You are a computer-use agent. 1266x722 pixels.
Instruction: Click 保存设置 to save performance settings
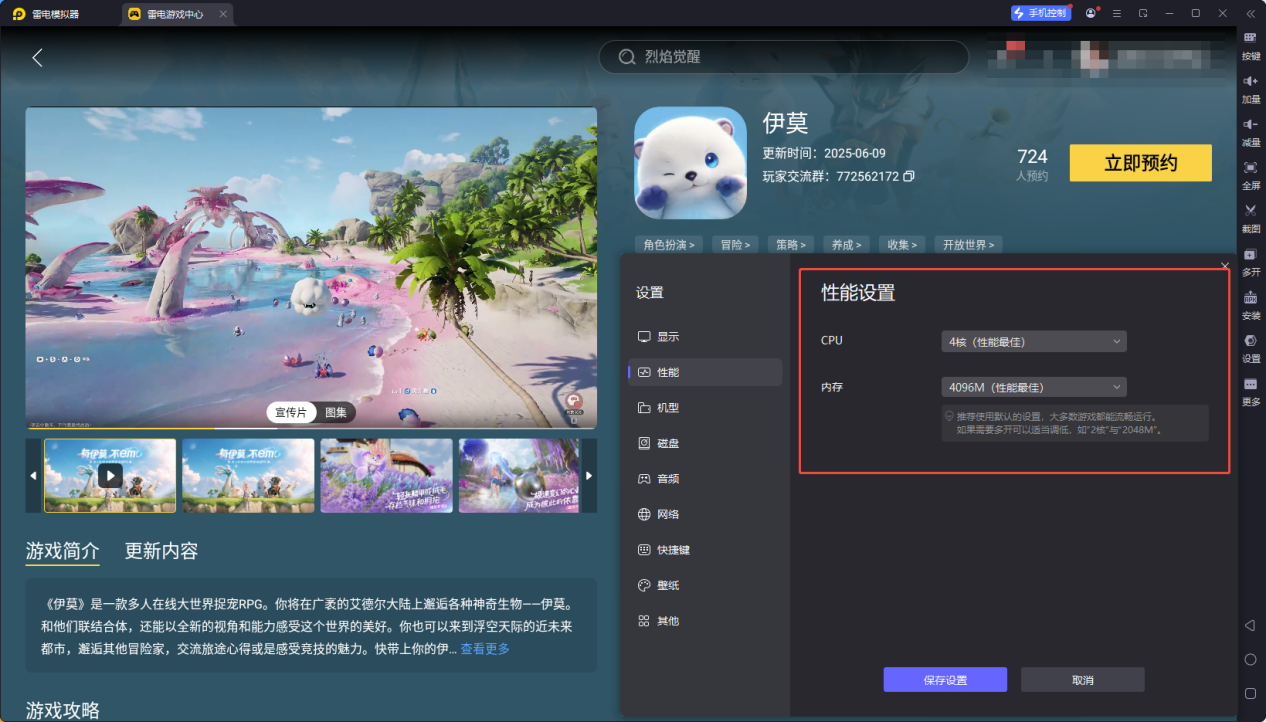[944, 679]
